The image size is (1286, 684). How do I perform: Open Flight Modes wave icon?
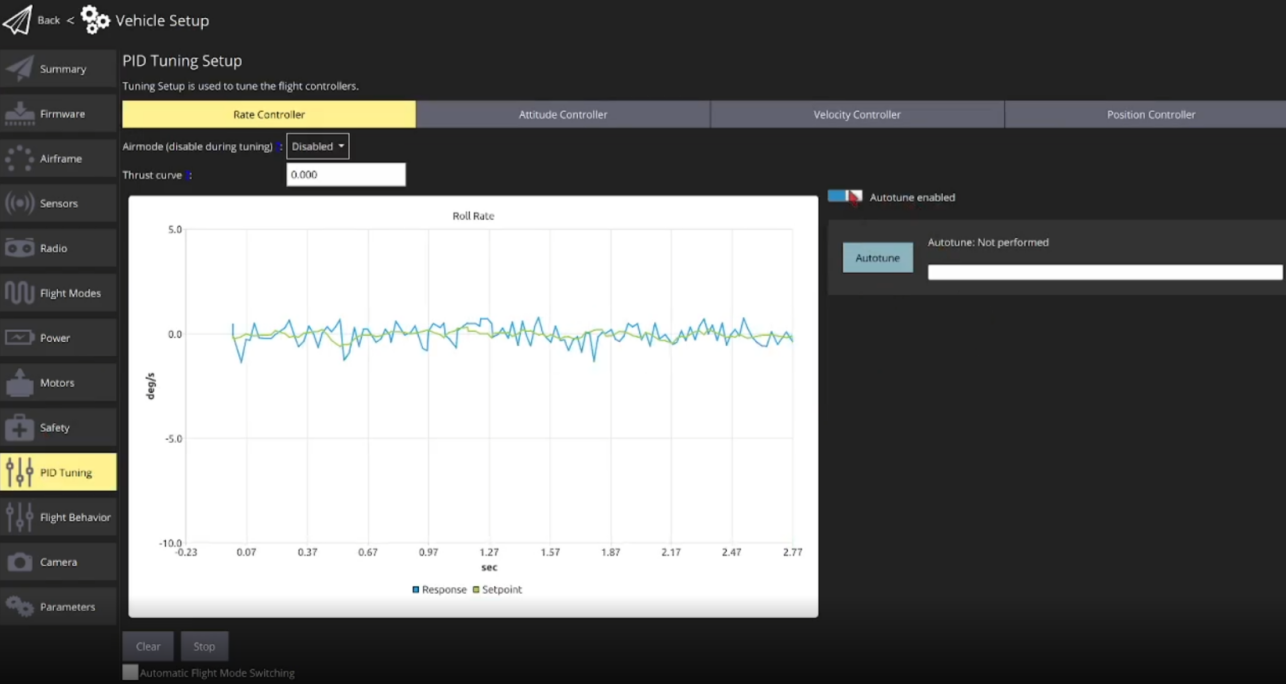point(20,293)
